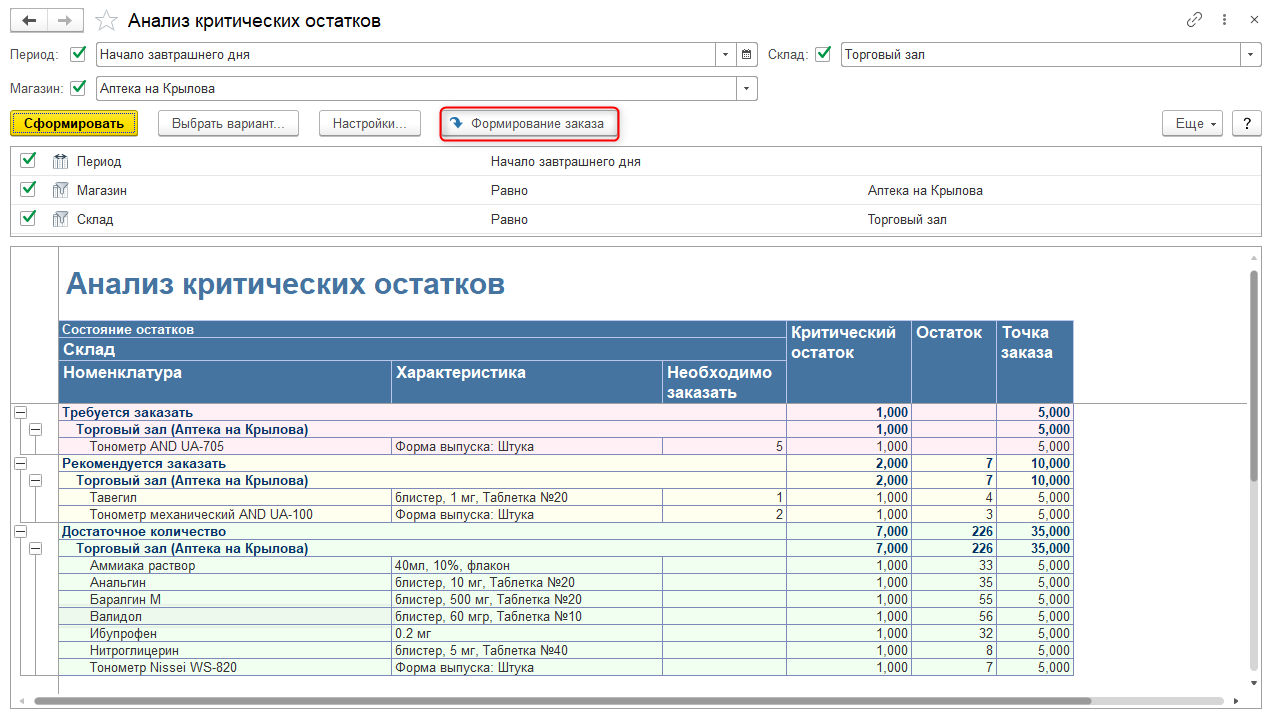Go back with the left arrow button
Image resolution: width=1270 pixels, height=717 pixels.
pos(28,20)
